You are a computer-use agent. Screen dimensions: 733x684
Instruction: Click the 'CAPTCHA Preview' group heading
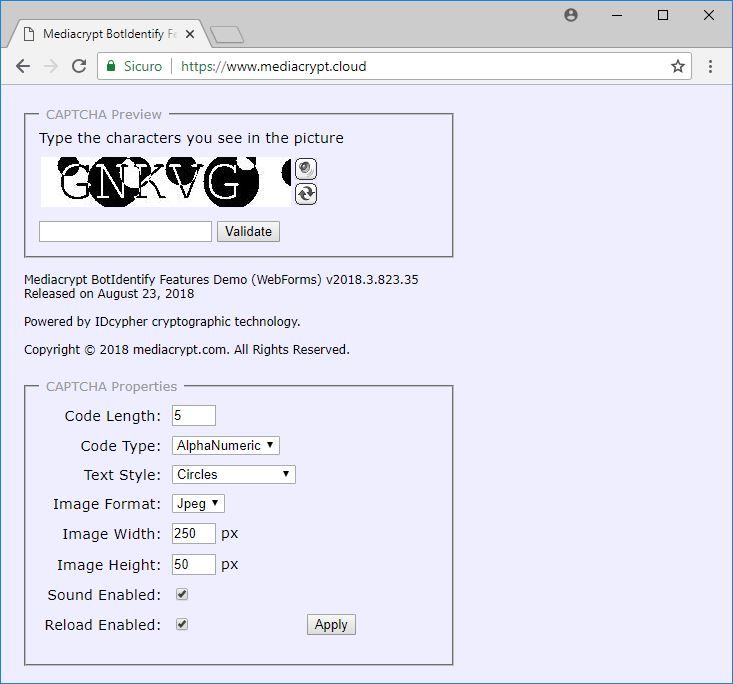[x=104, y=115]
